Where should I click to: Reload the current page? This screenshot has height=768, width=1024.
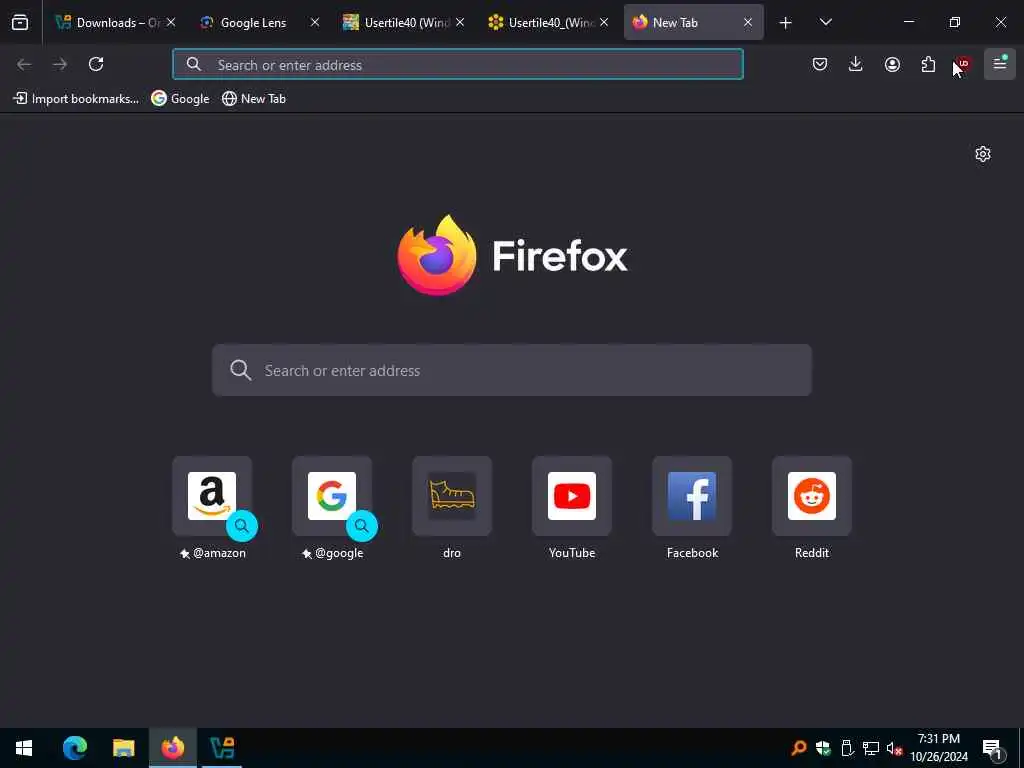tap(96, 64)
